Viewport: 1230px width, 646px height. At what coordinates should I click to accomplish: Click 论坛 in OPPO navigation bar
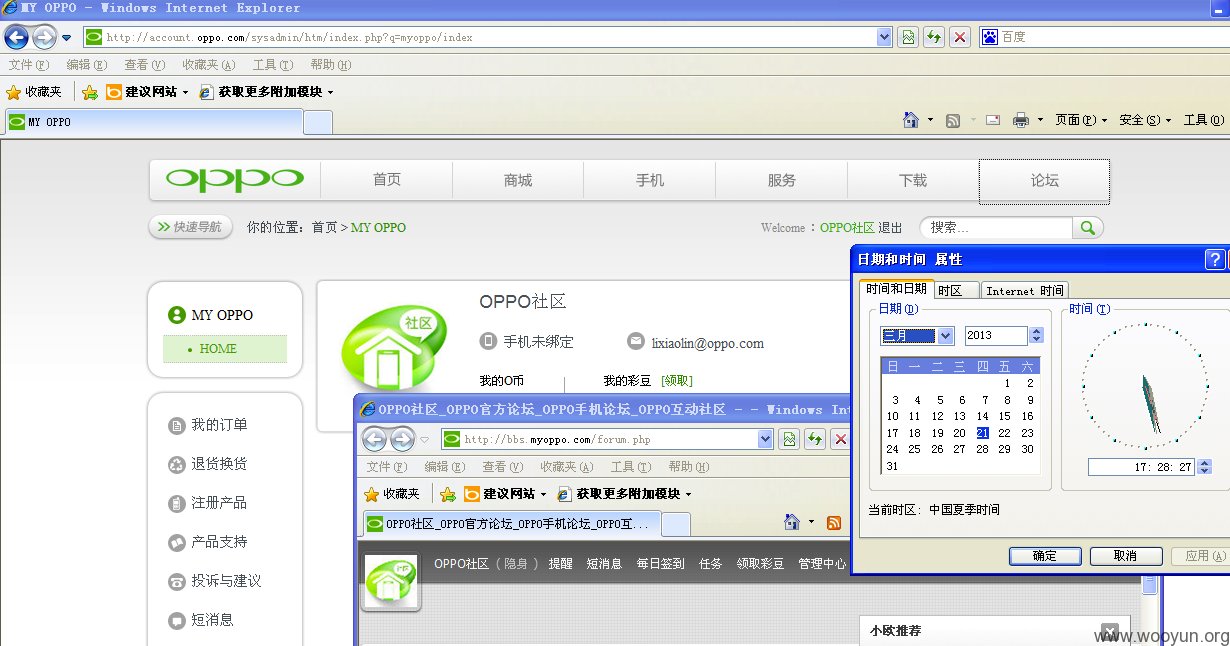pyautogui.click(x=1044, y=180)
